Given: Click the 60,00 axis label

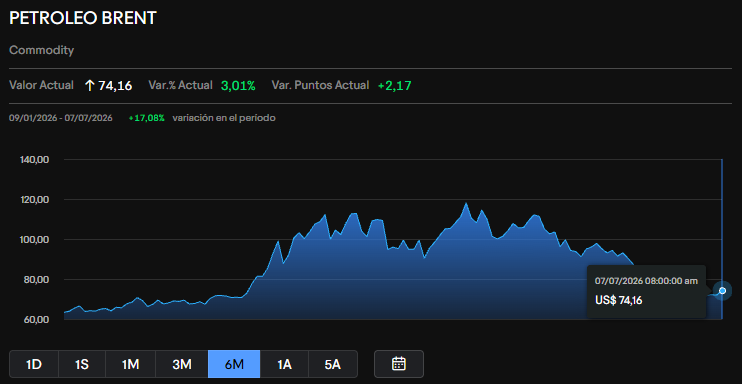Looking at the screenshot, I should pyautogui.click(x=35, y=320).
